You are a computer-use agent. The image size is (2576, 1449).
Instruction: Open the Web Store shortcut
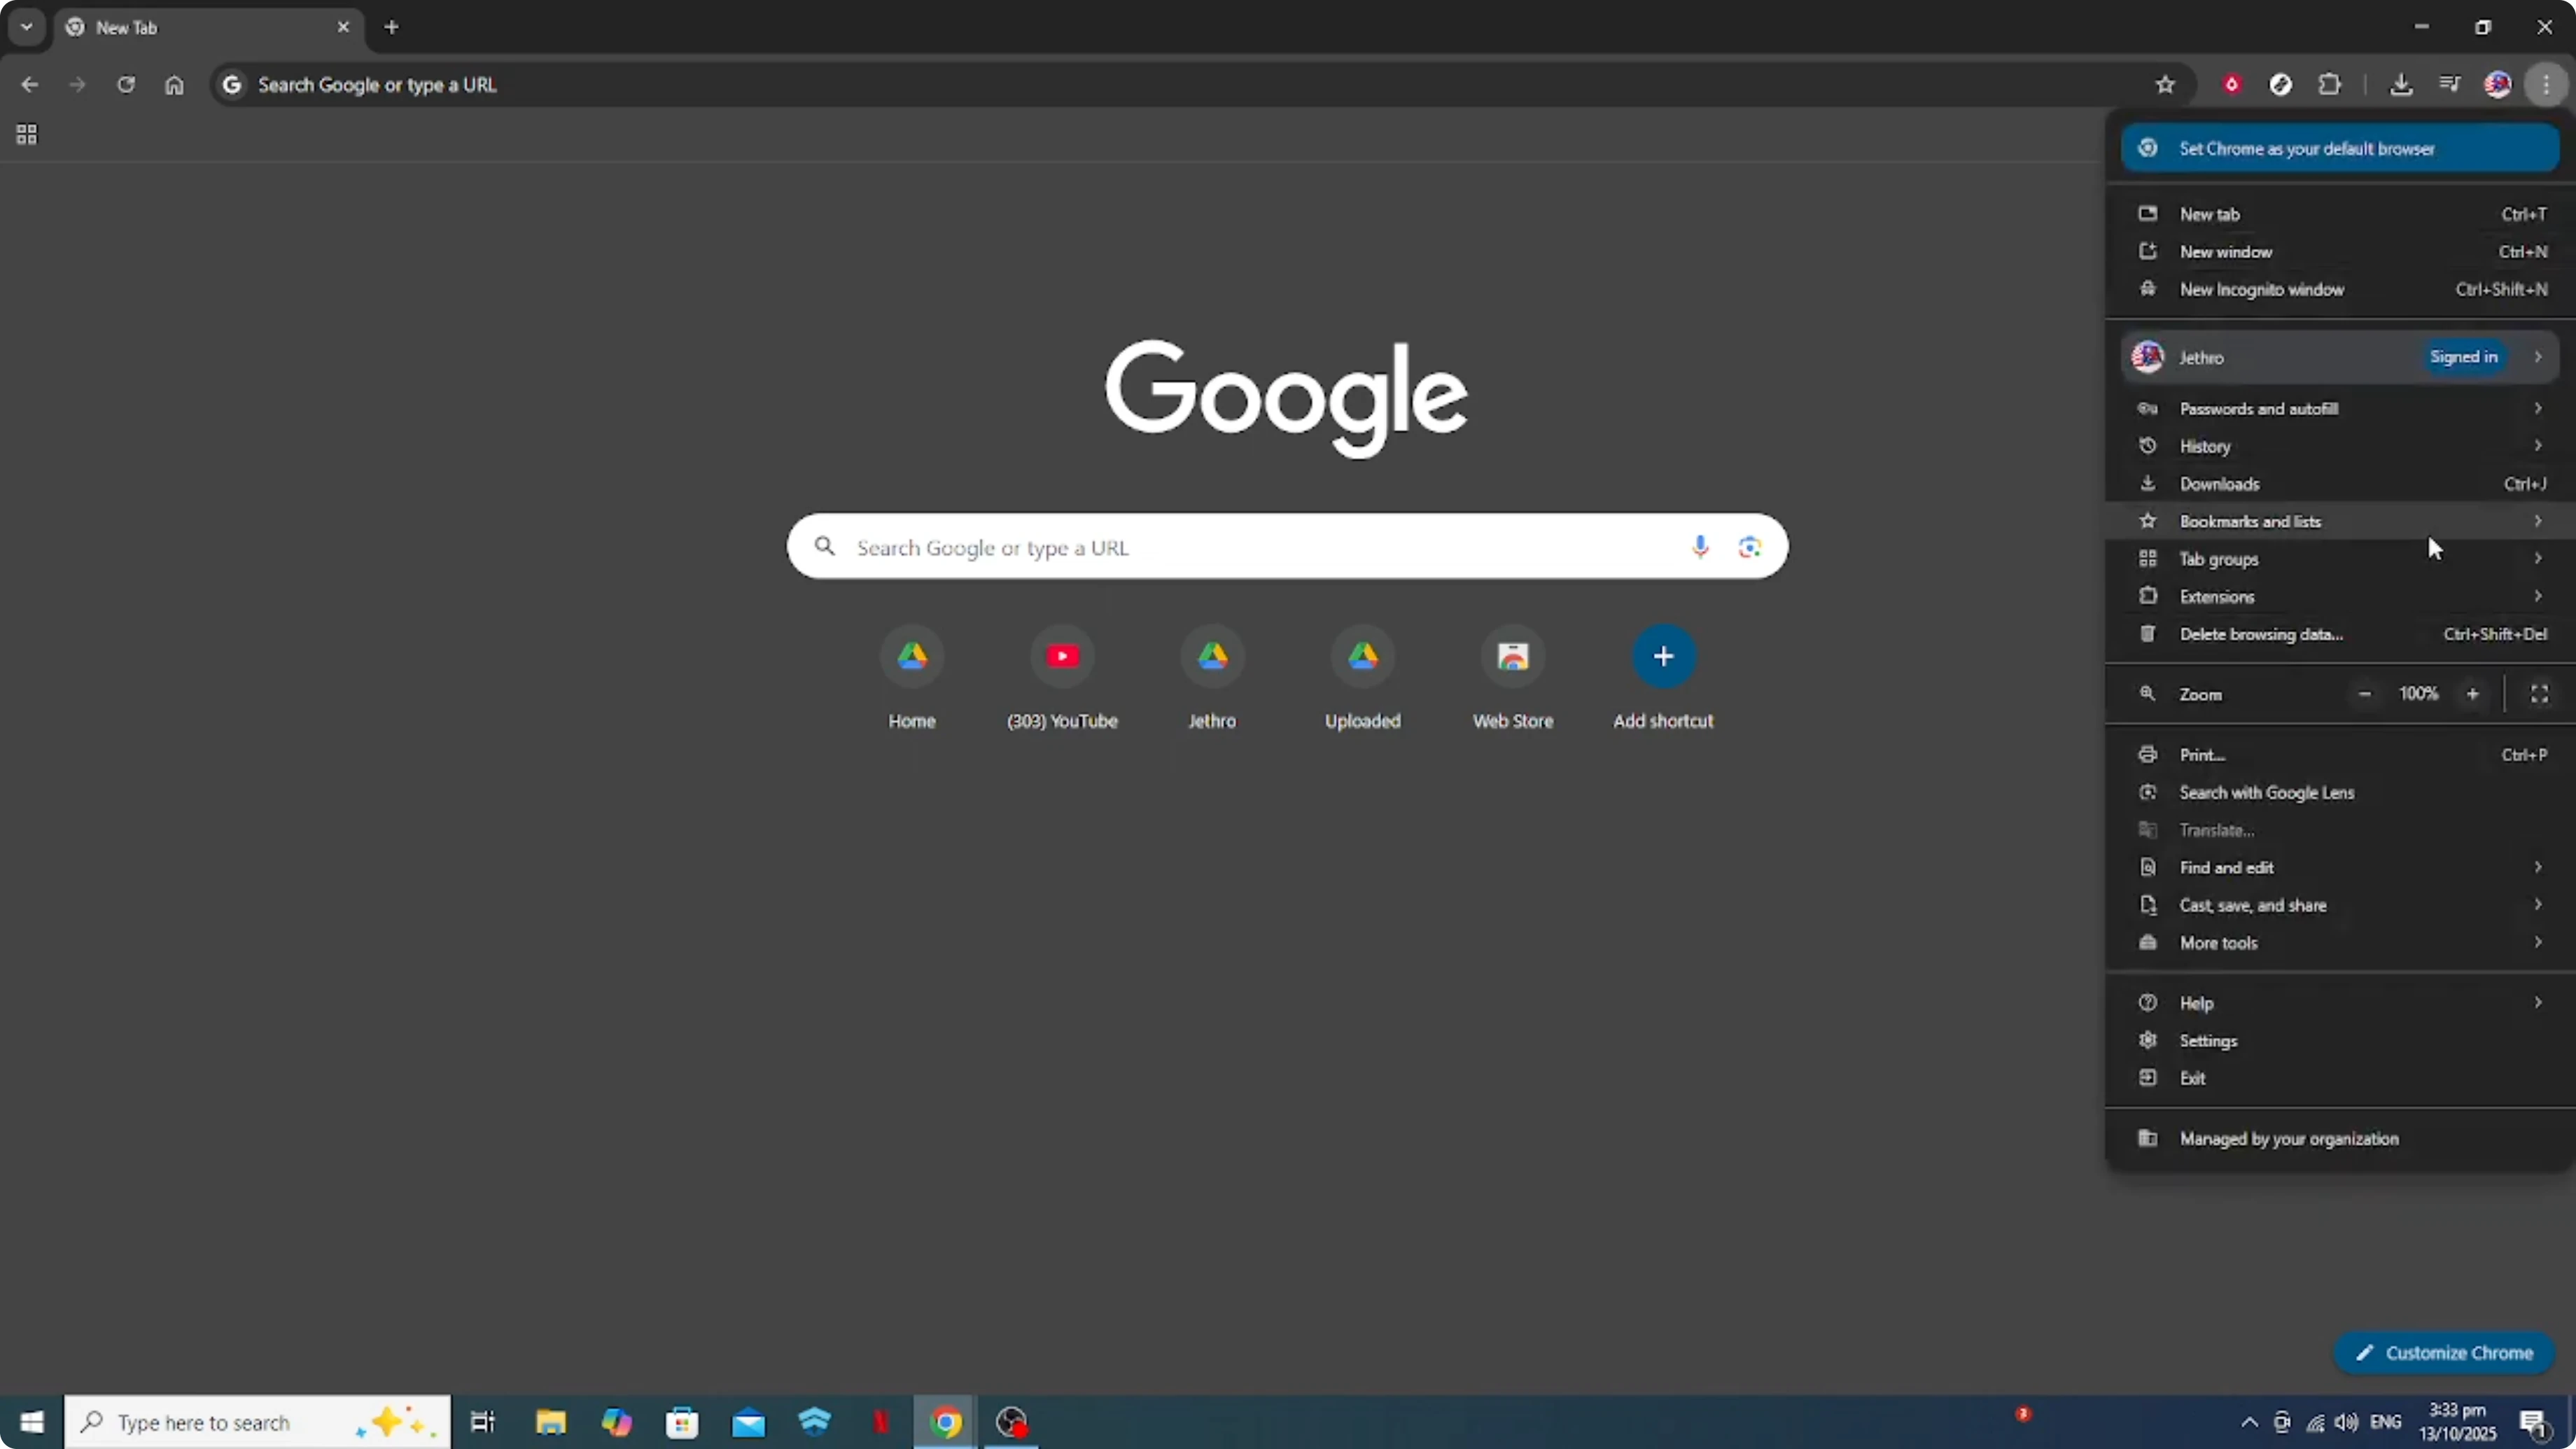[x=1513, y=678]
